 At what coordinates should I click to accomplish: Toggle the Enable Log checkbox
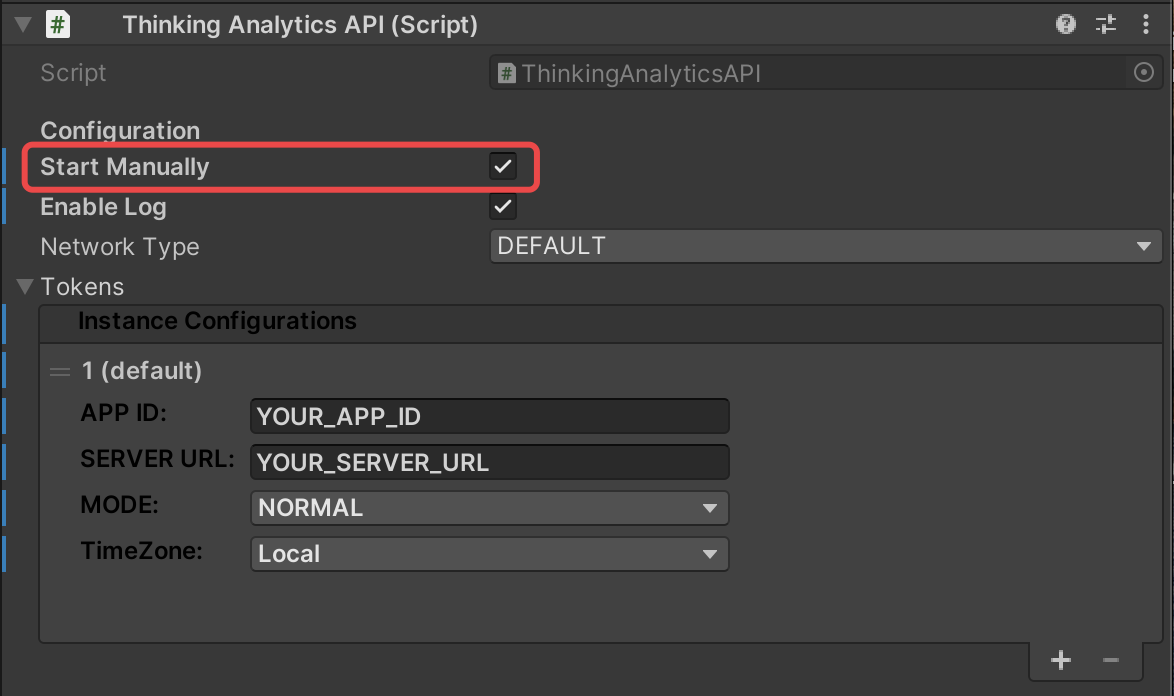tap(503, 206)
